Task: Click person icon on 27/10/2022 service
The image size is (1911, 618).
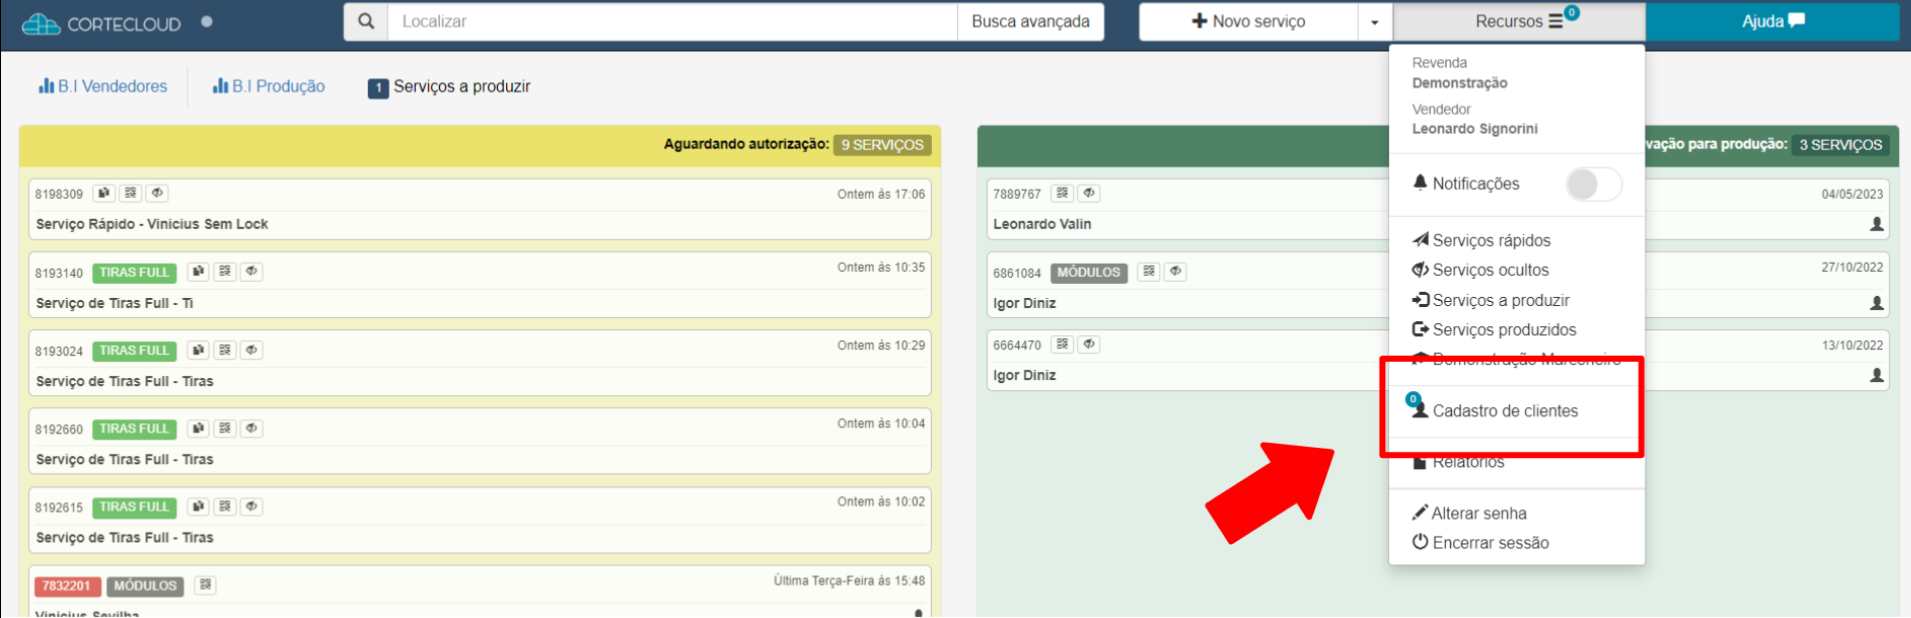Action: pos(1877,302)
